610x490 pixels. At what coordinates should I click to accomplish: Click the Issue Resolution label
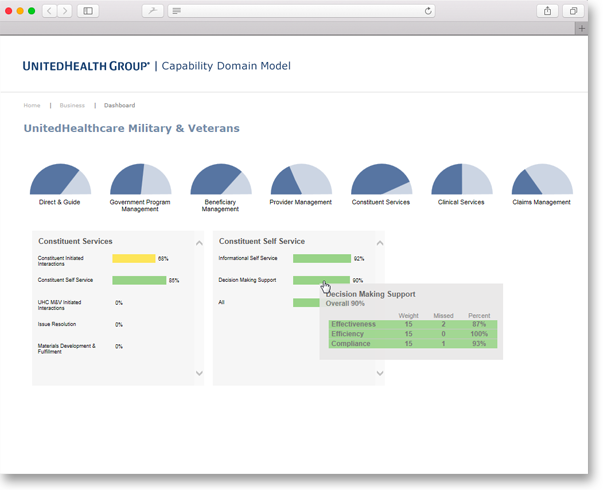click(57, 324)
